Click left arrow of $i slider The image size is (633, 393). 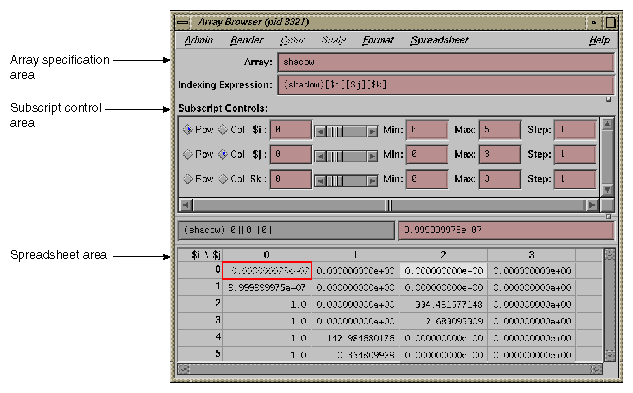coord(320,131)
